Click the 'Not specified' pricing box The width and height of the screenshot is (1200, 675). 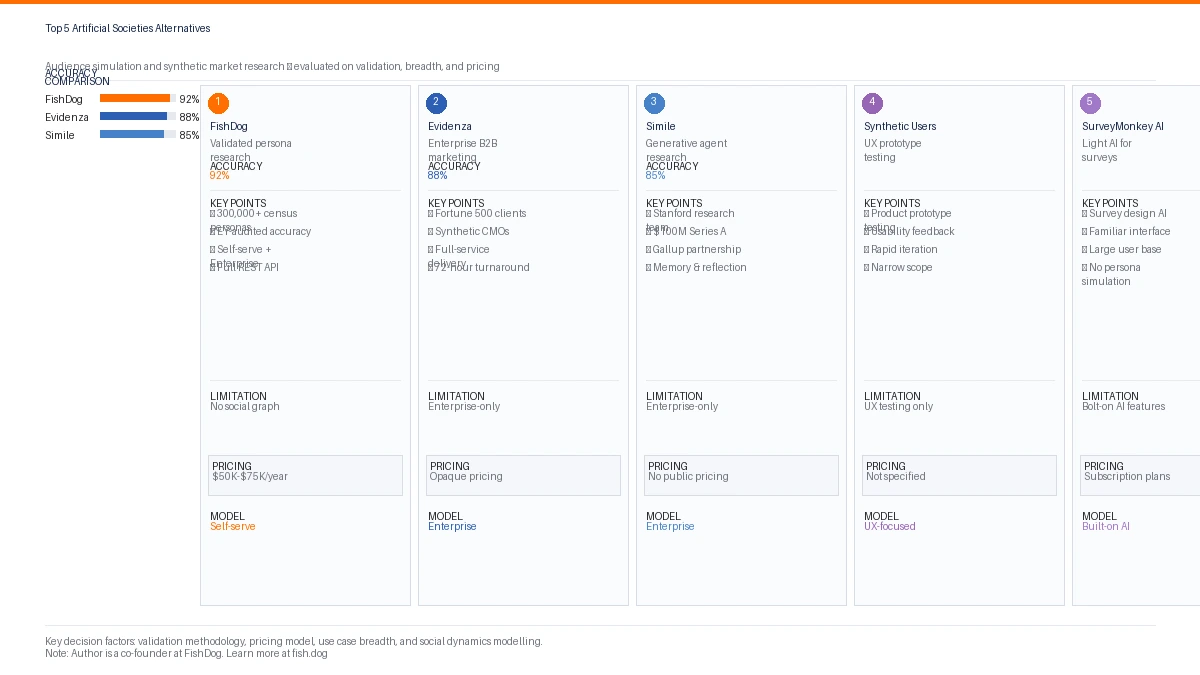click(959, 476)
